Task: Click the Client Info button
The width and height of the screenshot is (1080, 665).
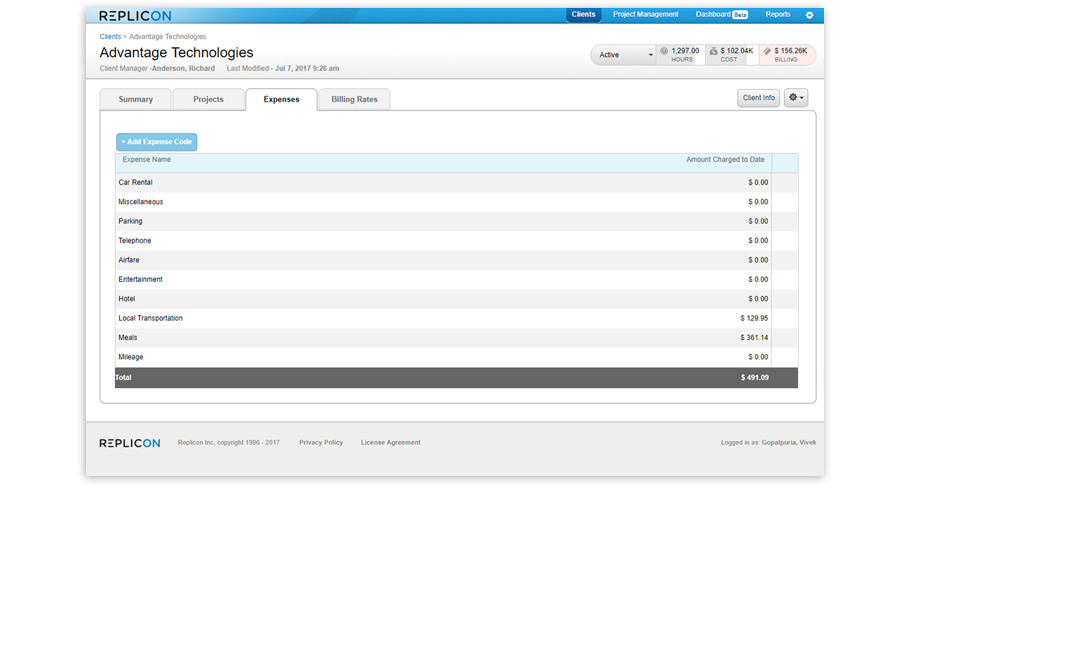Action: (758, 98)
